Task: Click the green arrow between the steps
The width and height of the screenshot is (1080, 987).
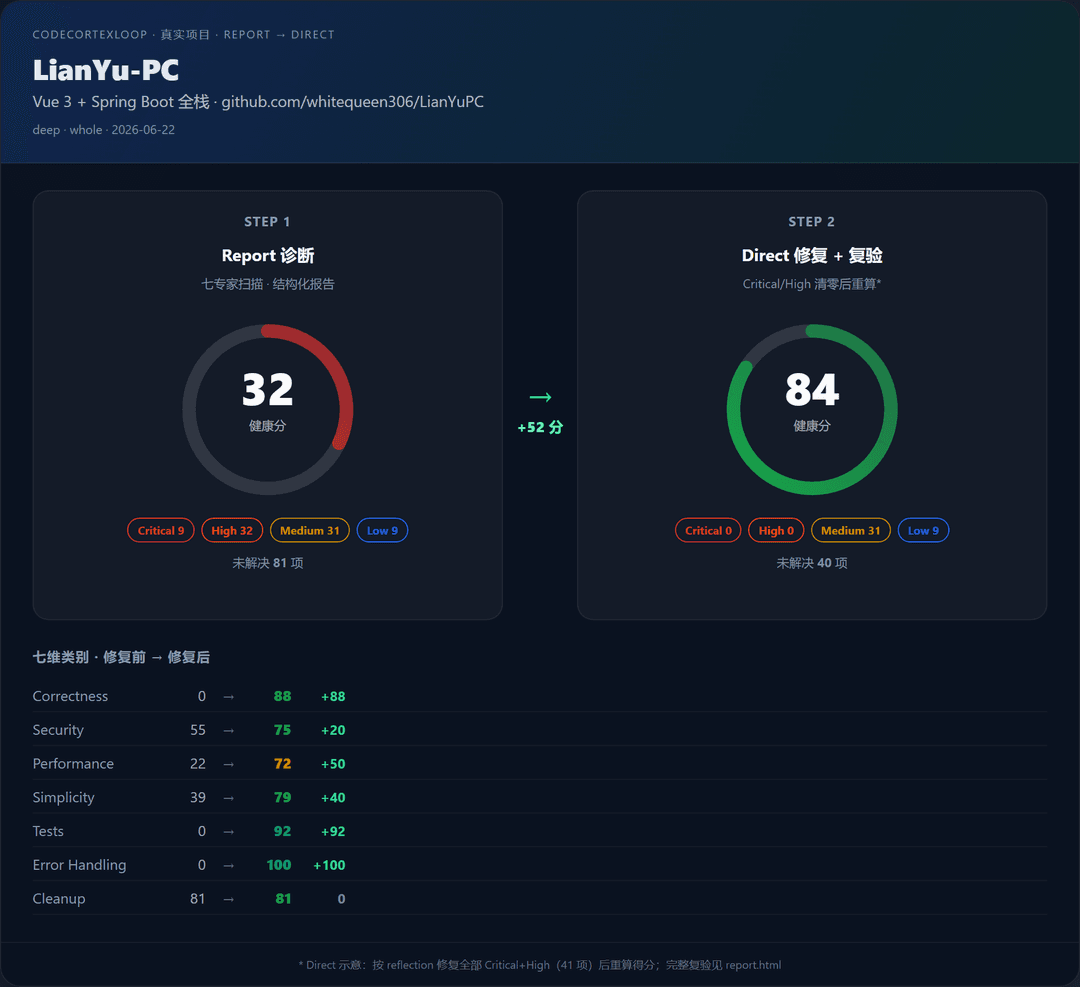Action: (x=540, y=397)
